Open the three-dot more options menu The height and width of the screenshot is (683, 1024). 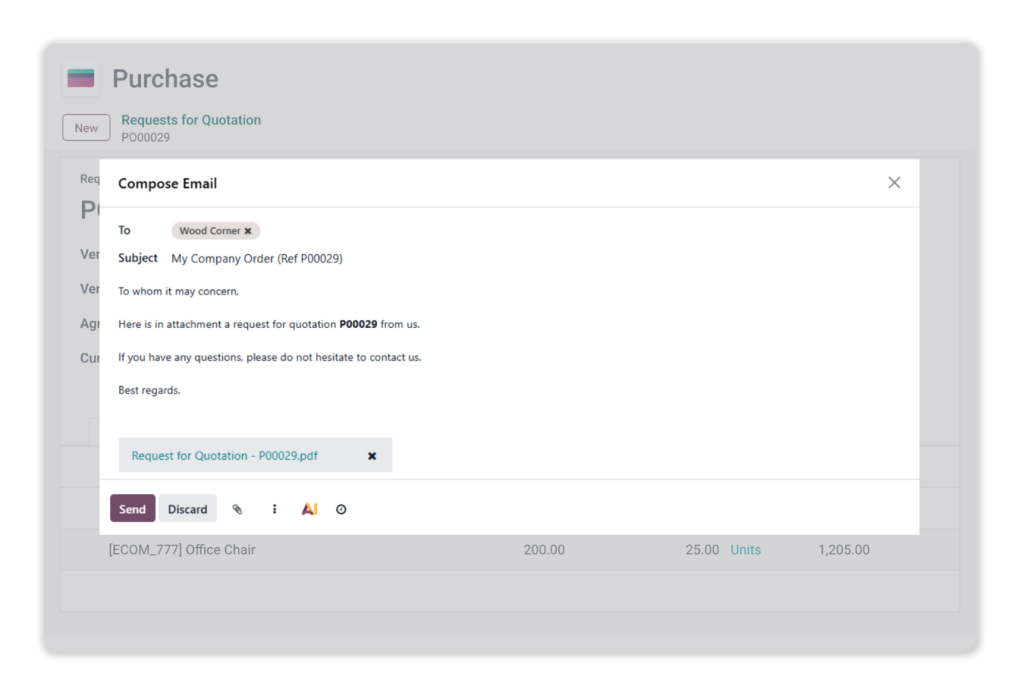[274, 509]
